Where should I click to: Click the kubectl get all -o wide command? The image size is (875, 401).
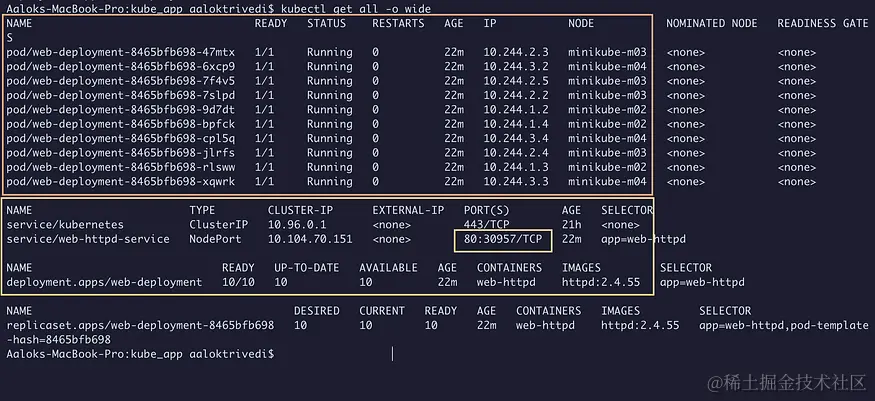[356, 9]
